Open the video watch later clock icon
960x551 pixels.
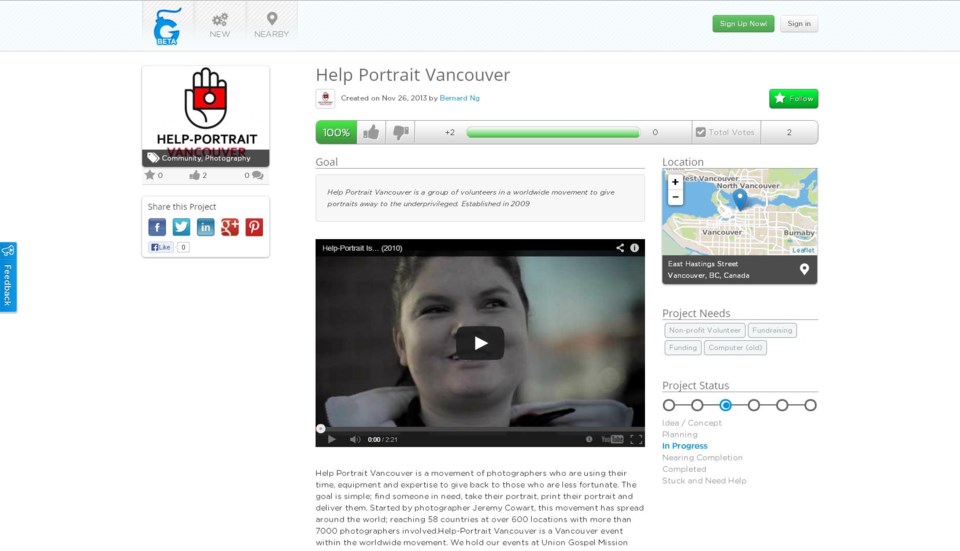(x=589, y=439)
